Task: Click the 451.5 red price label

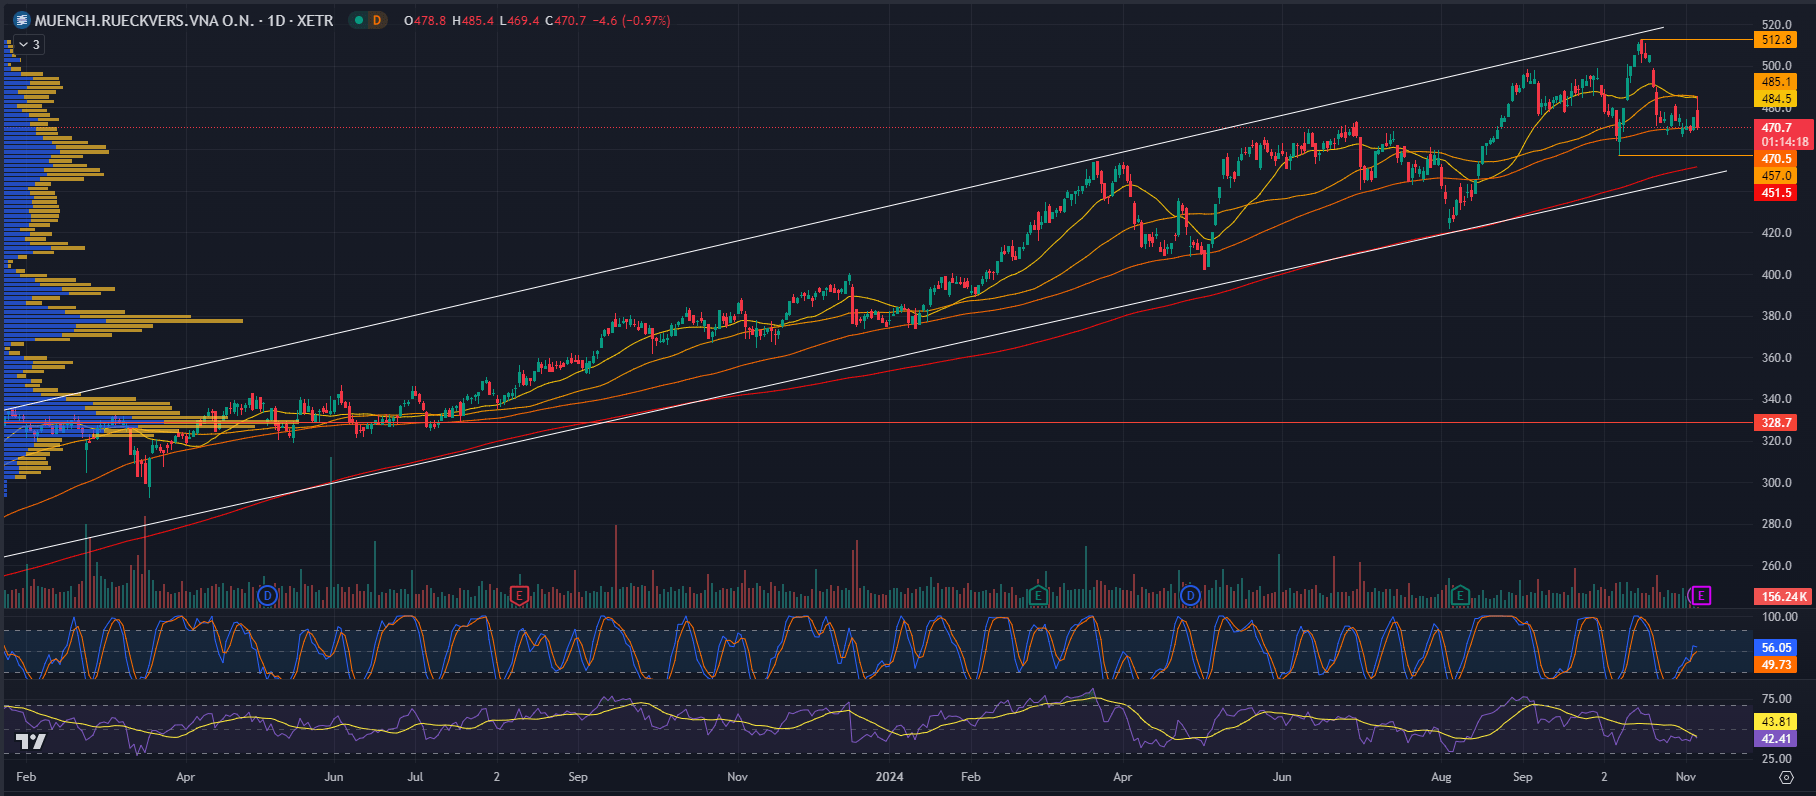Action: [1775, 193]
